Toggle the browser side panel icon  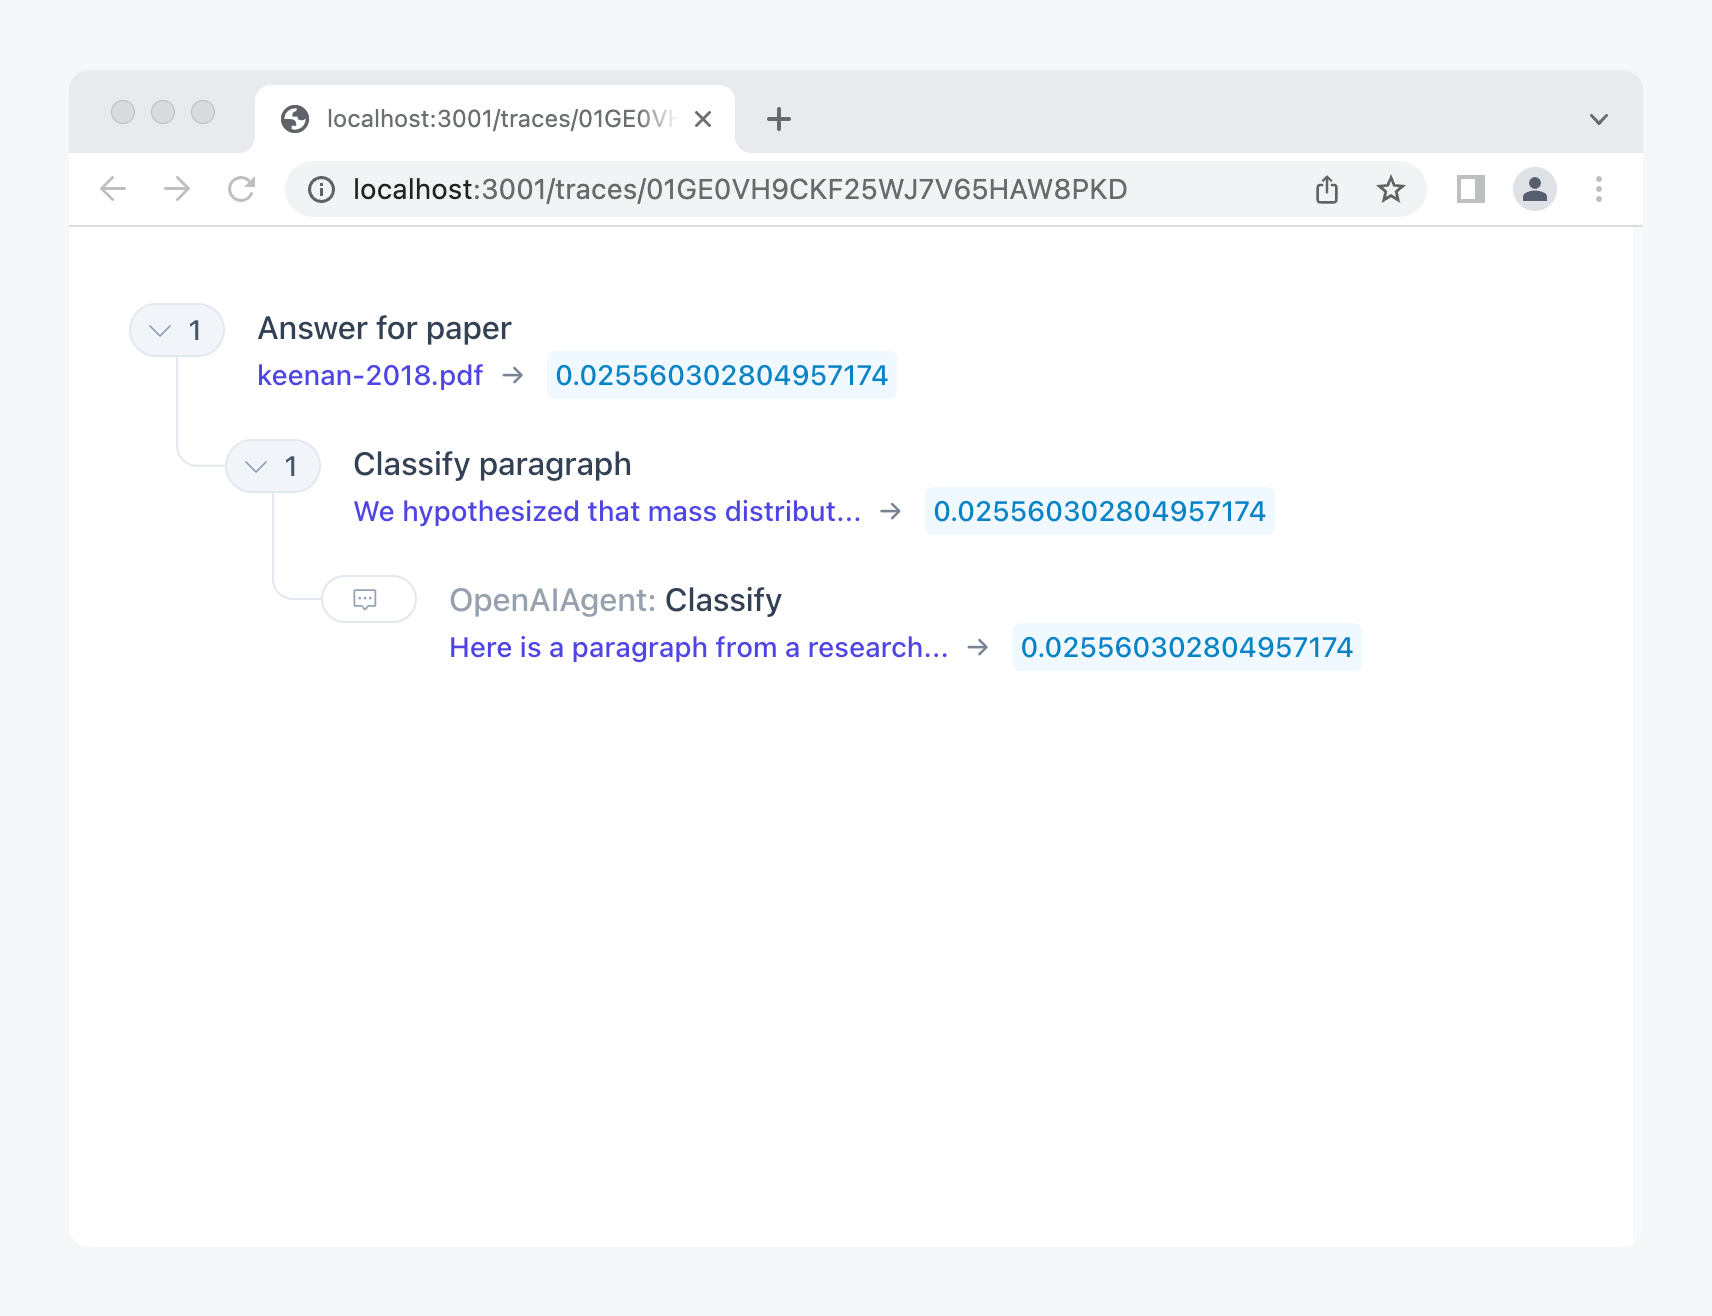point(1470,189)
